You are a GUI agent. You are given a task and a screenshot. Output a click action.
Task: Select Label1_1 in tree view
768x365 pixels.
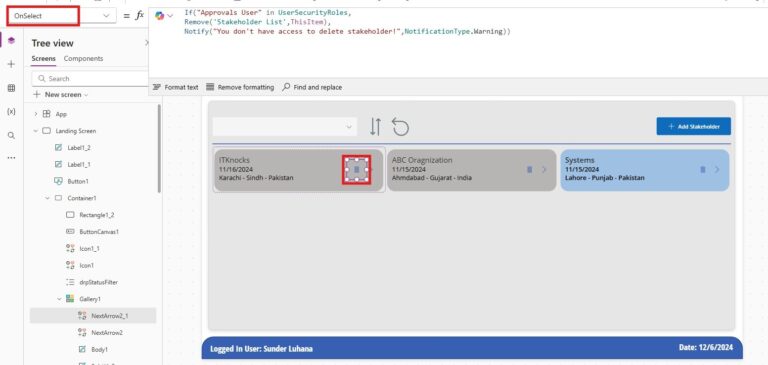pyautogui.click(x=79, y=165)
